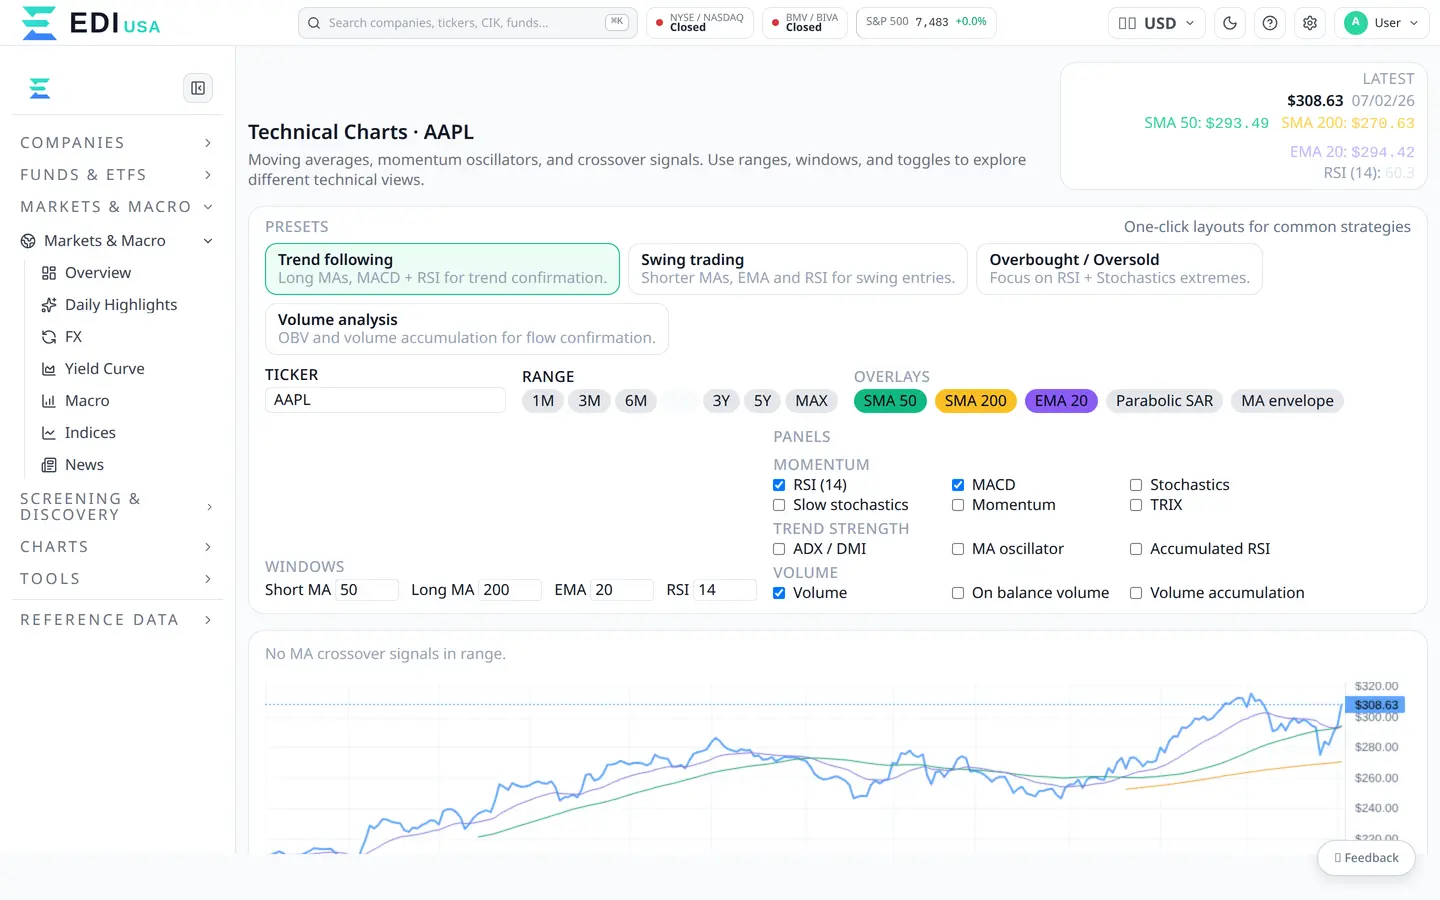Select the 6M range tab
1440x900 pixels.
(x=636, y=401)
